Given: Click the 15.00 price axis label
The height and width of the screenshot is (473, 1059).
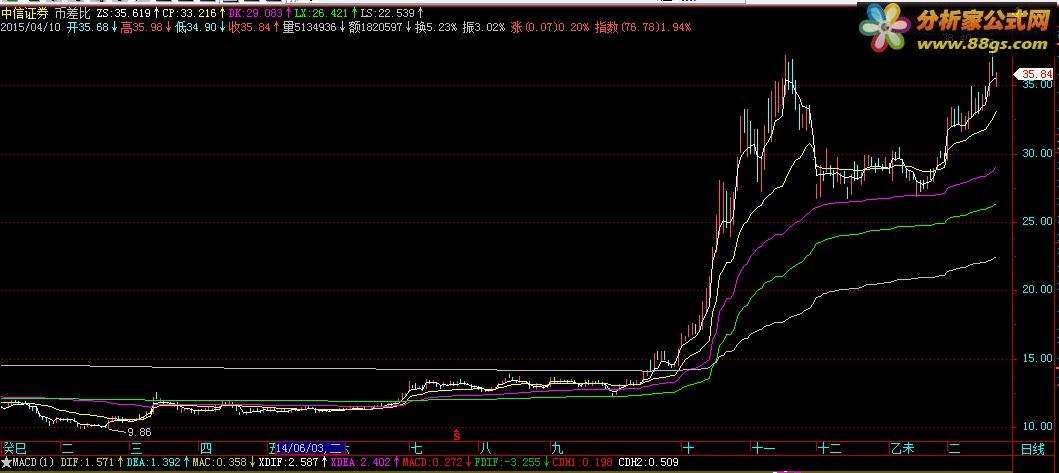Looking at the screenshot, I should pyautogui.click(x=1037, y=358).
